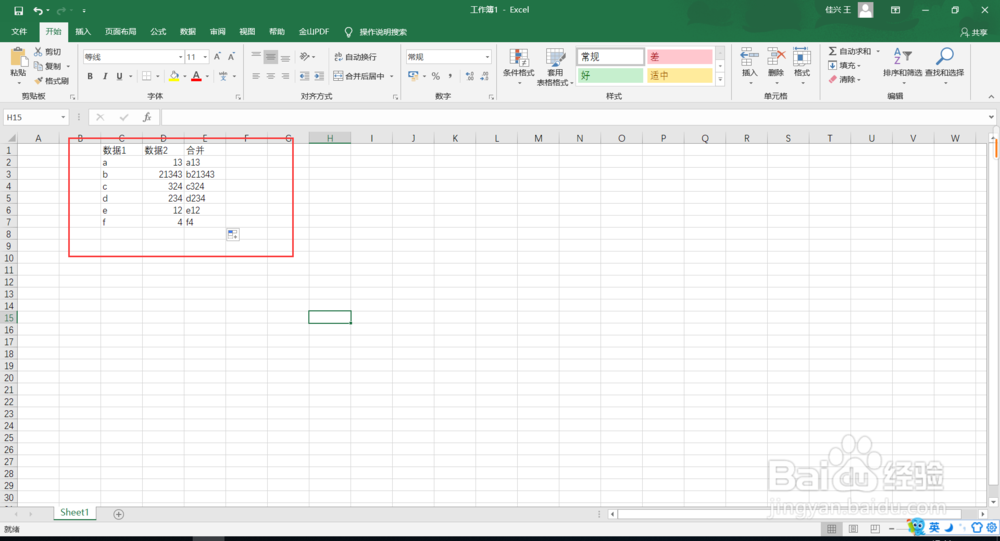
Task: Click the Sheet1 tab
Action: [x=75, y=512]
